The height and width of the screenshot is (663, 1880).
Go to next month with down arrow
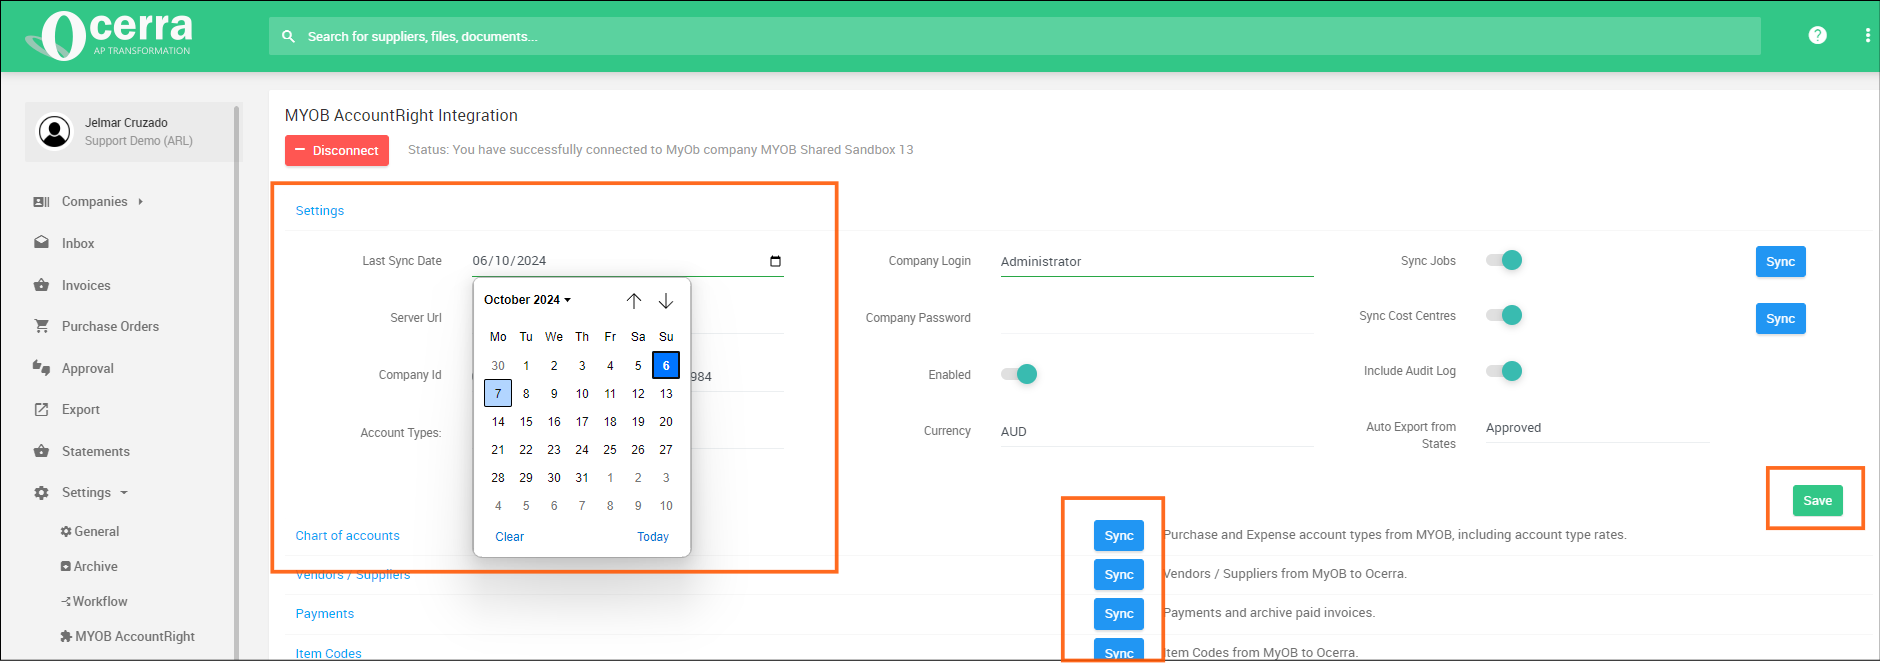(x=666, y=300)
